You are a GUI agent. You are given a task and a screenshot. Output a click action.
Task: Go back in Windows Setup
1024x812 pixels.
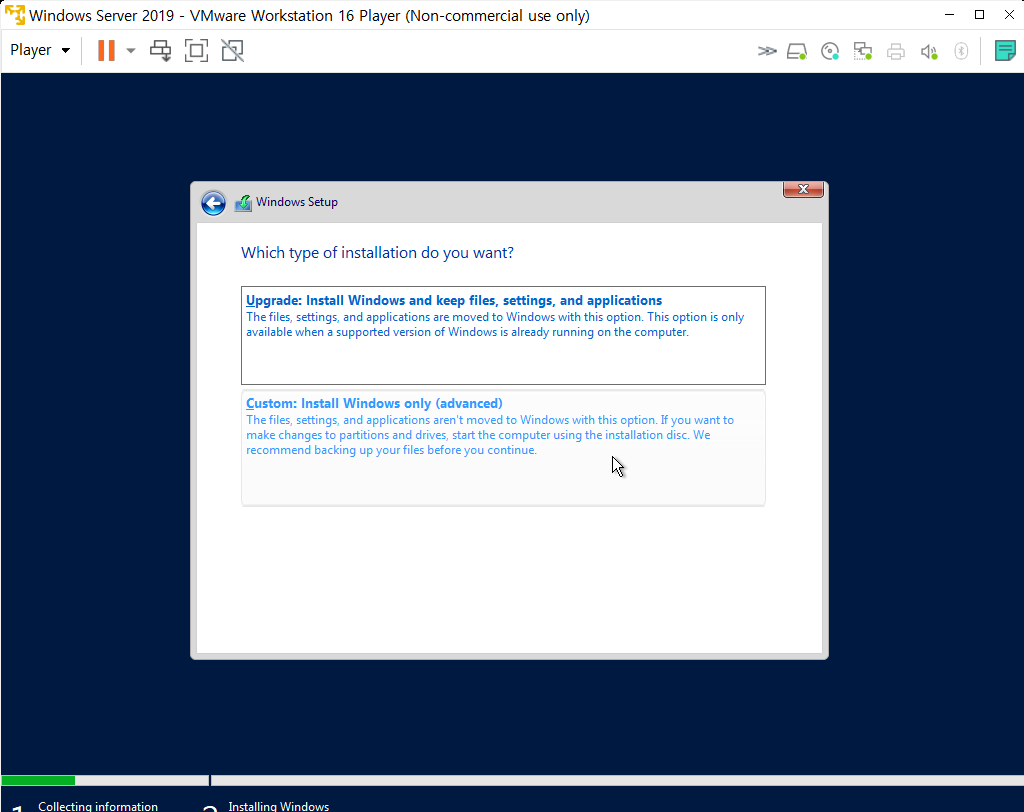[213, 203]
